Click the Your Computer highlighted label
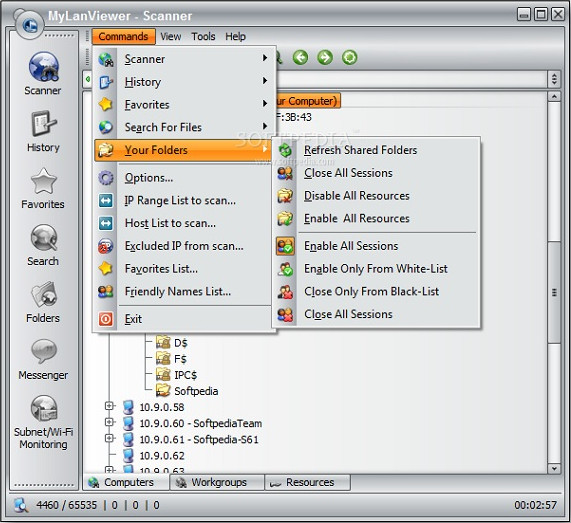This screenshot has height=523, width=571. [308, 101]
